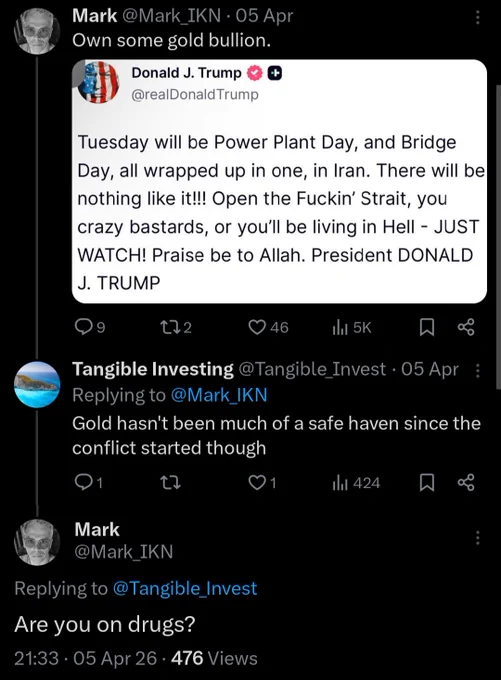Bookmark Tangible Investing's reply
This screenshot has height=680, width=501.
[x=427, y=482]
